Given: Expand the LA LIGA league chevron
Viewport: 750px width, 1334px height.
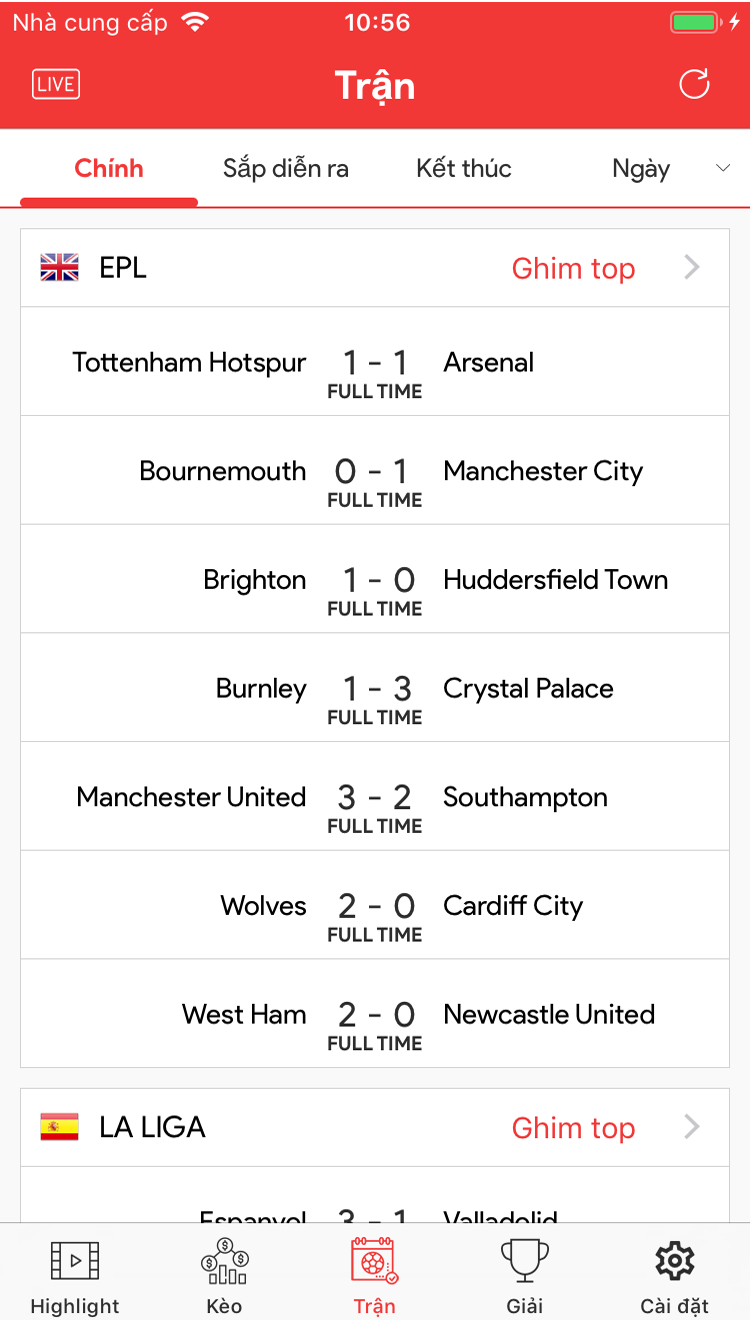Looking at the screenshot, I should pos(692,1127).
